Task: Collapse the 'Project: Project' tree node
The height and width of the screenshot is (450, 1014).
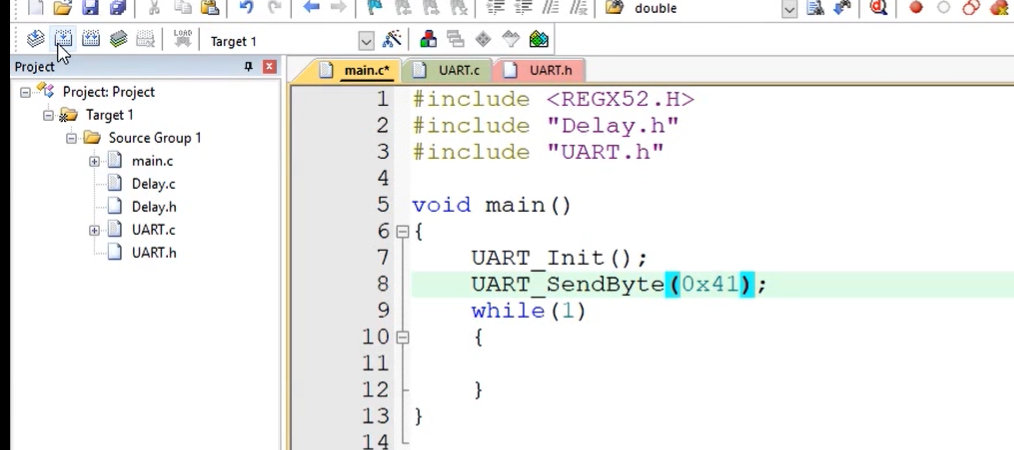Action: pyautogui.click(x=25, y=92)
